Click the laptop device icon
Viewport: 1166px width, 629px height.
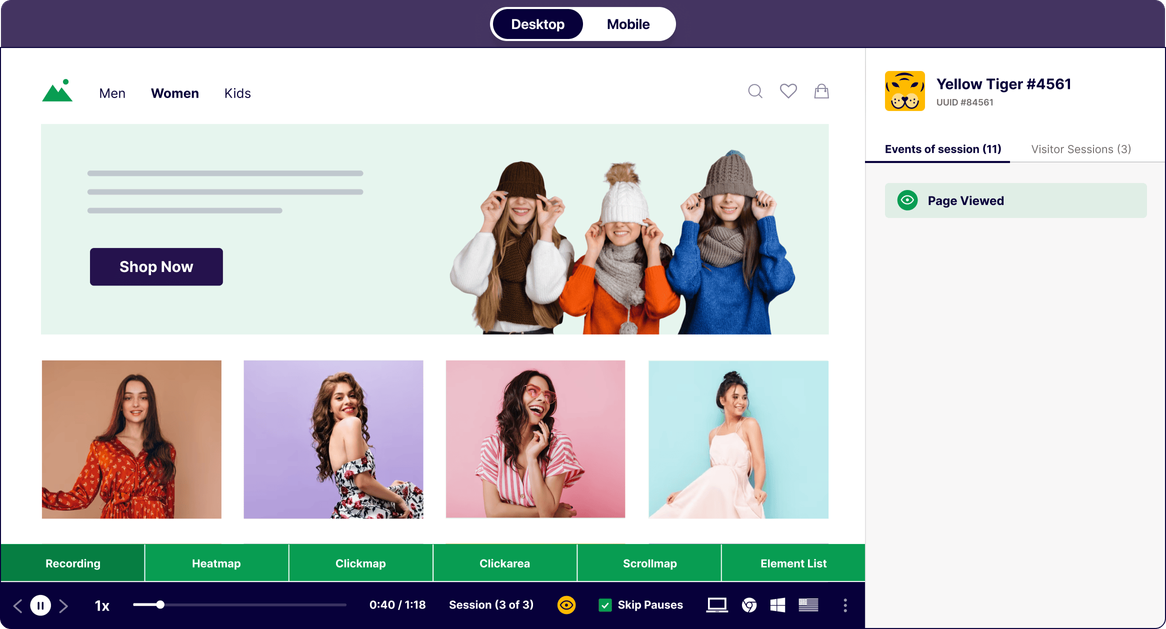(x=716, y=605)
